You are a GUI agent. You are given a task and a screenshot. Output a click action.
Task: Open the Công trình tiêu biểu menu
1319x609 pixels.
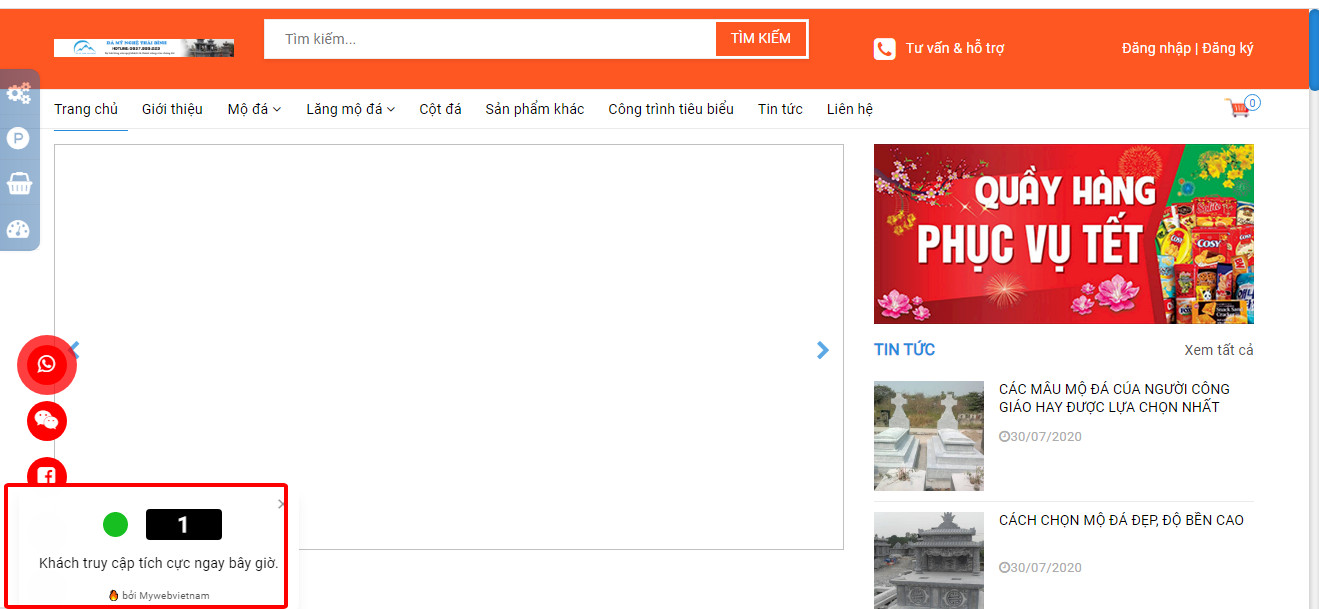coord(670,109)
